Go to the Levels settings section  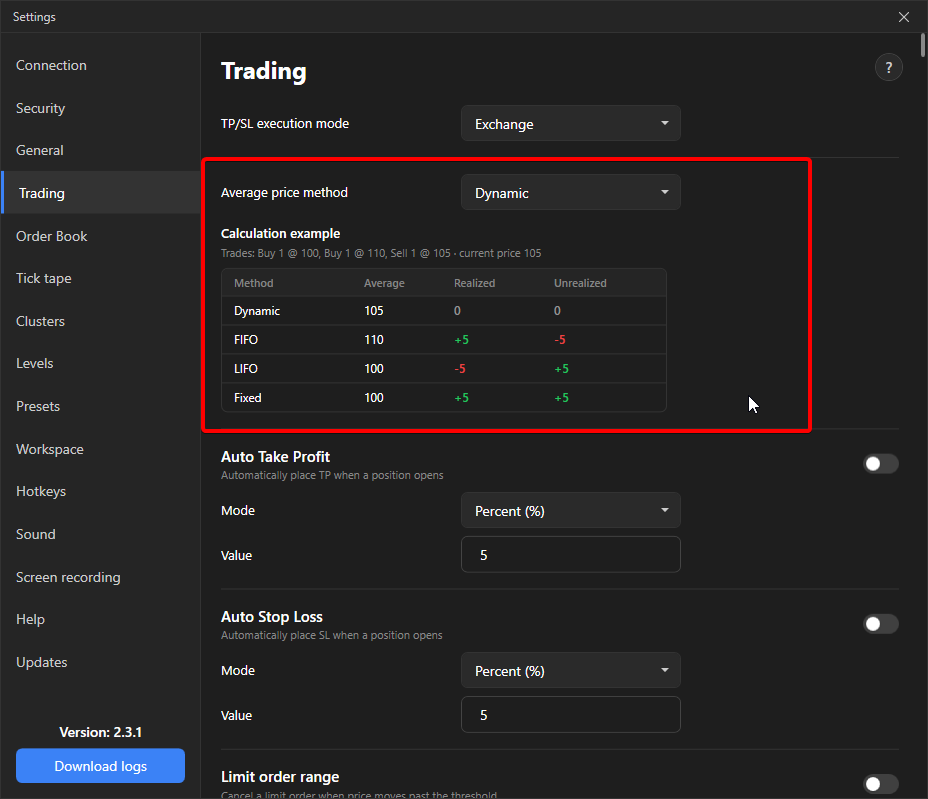pyautogui.click(x=101, y=363)
